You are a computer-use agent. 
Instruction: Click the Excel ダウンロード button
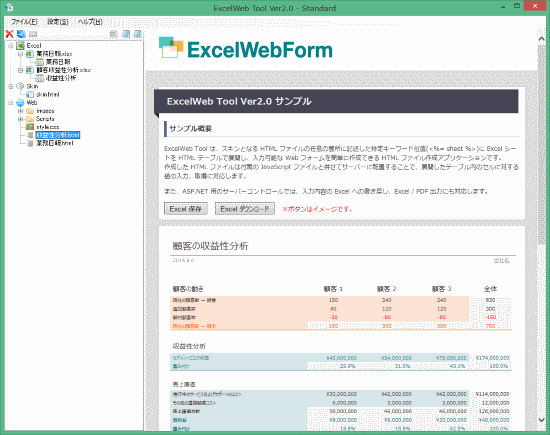point(245,209)
